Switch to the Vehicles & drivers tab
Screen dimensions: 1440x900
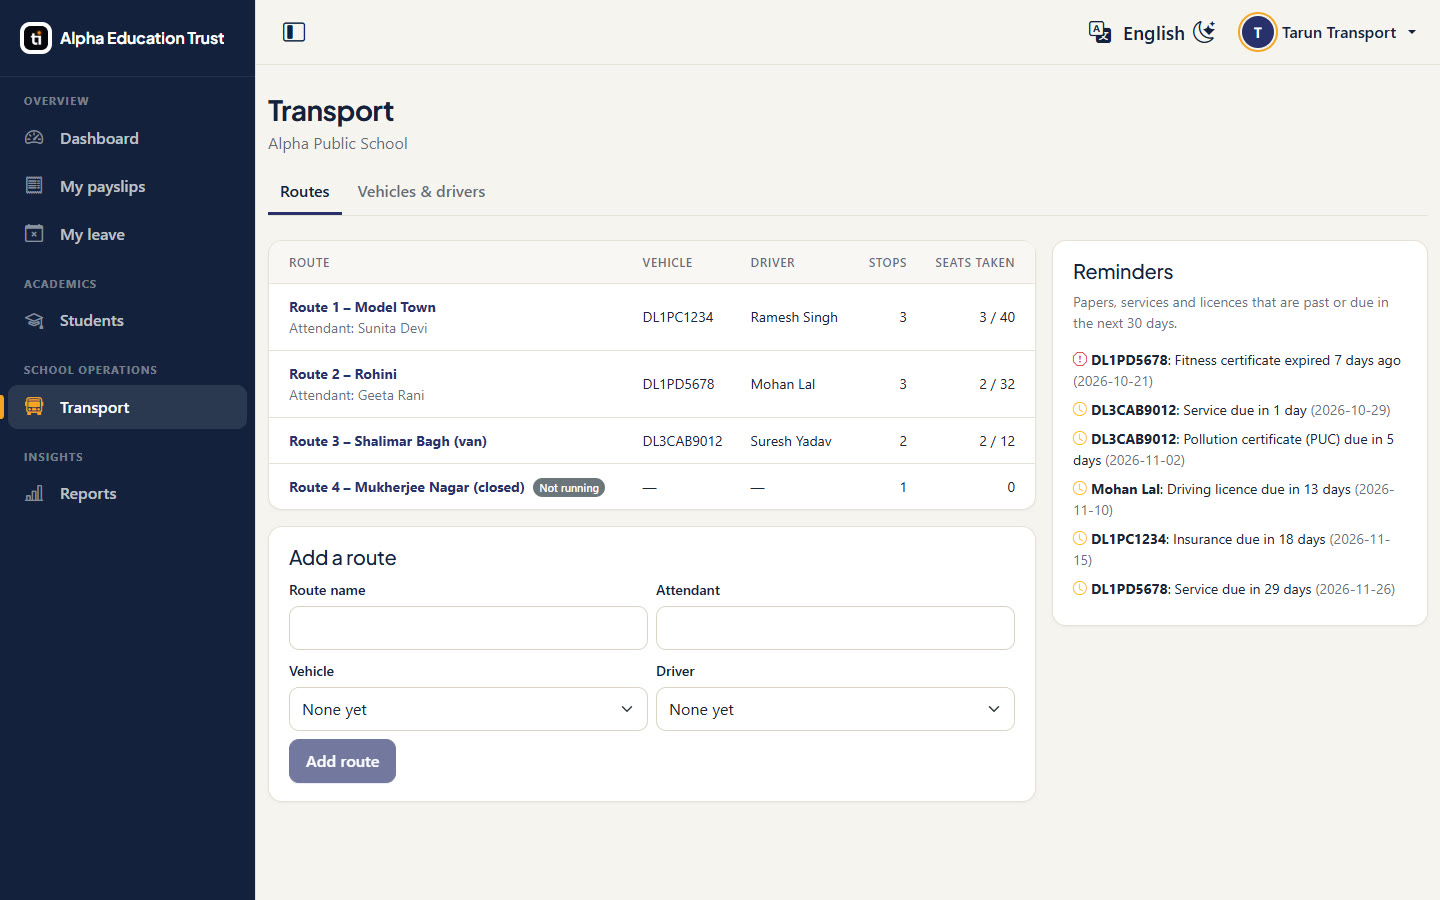pos(421,192)
